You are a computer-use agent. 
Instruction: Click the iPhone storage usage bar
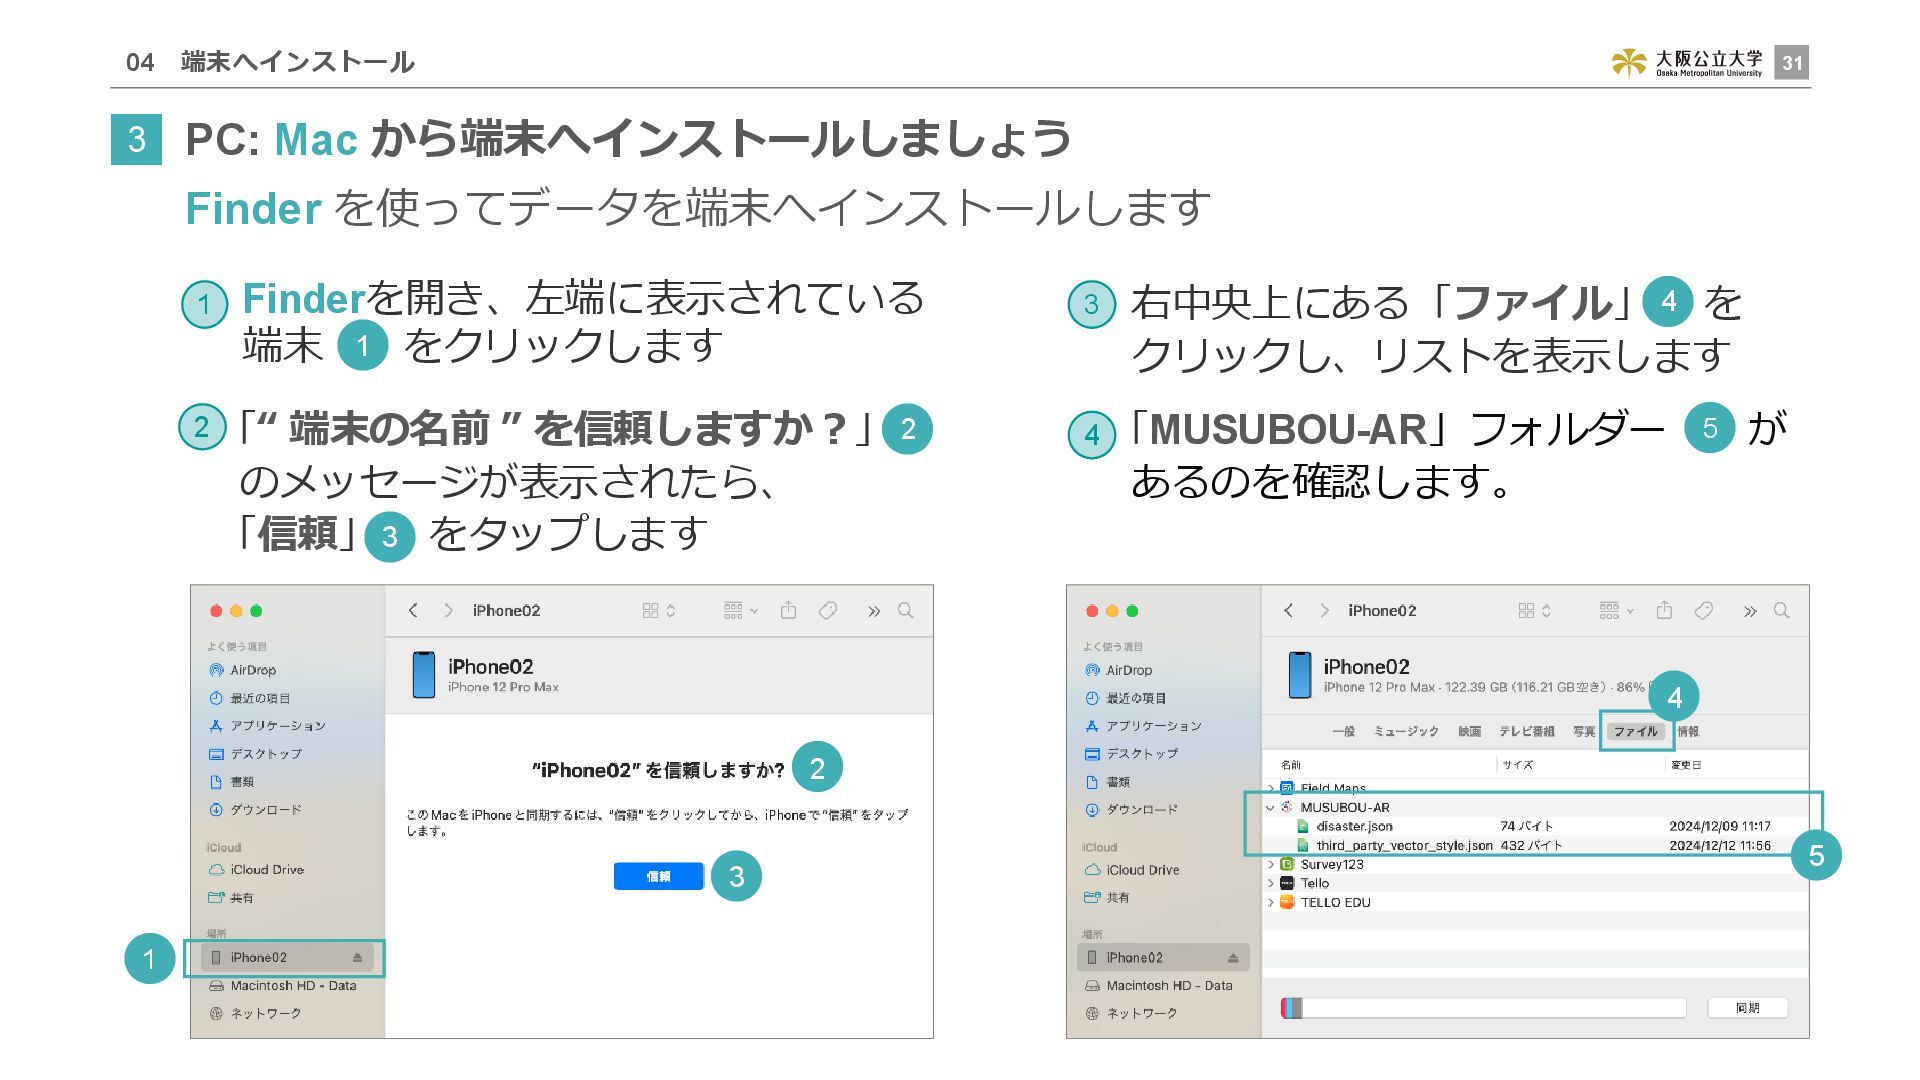click(x=1483, y=1008)
